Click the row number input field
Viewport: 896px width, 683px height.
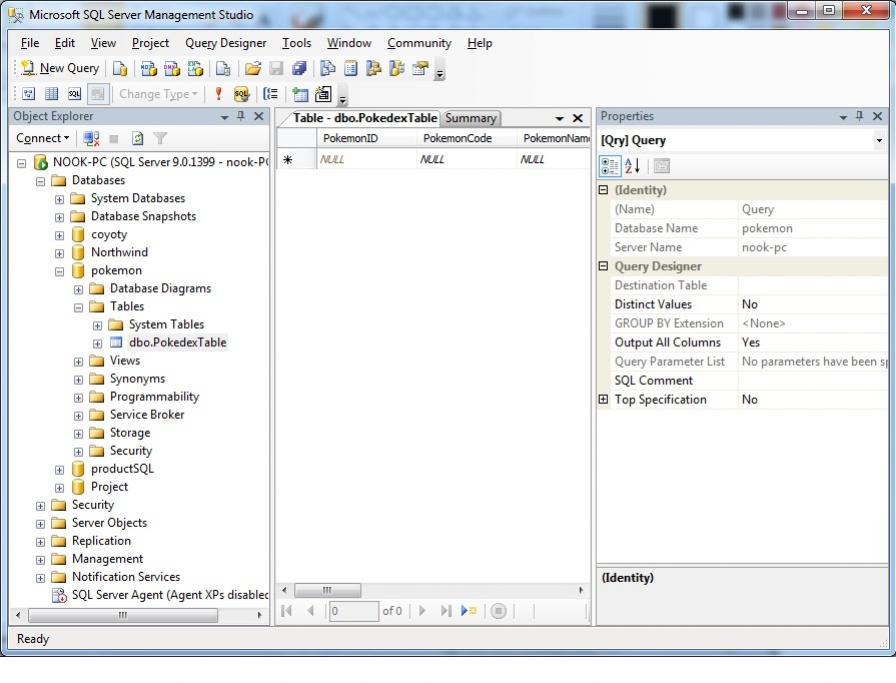353,611
